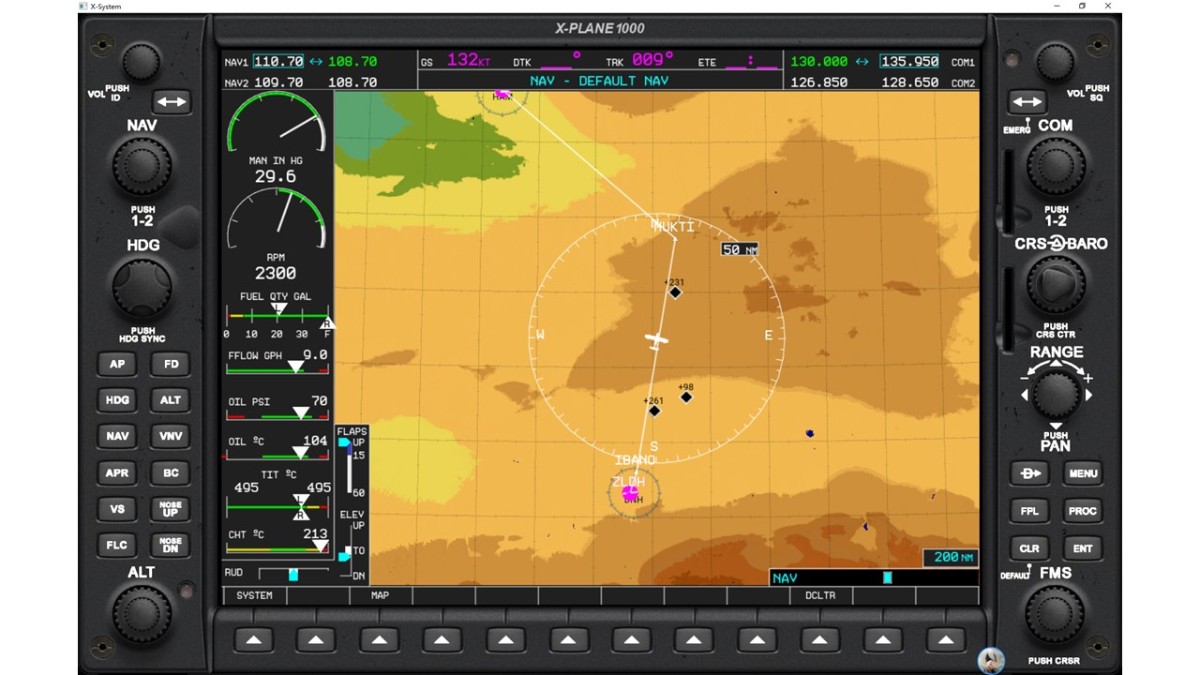
Task: Click the IBANO waypoint label on map
Action: point(635,460)
